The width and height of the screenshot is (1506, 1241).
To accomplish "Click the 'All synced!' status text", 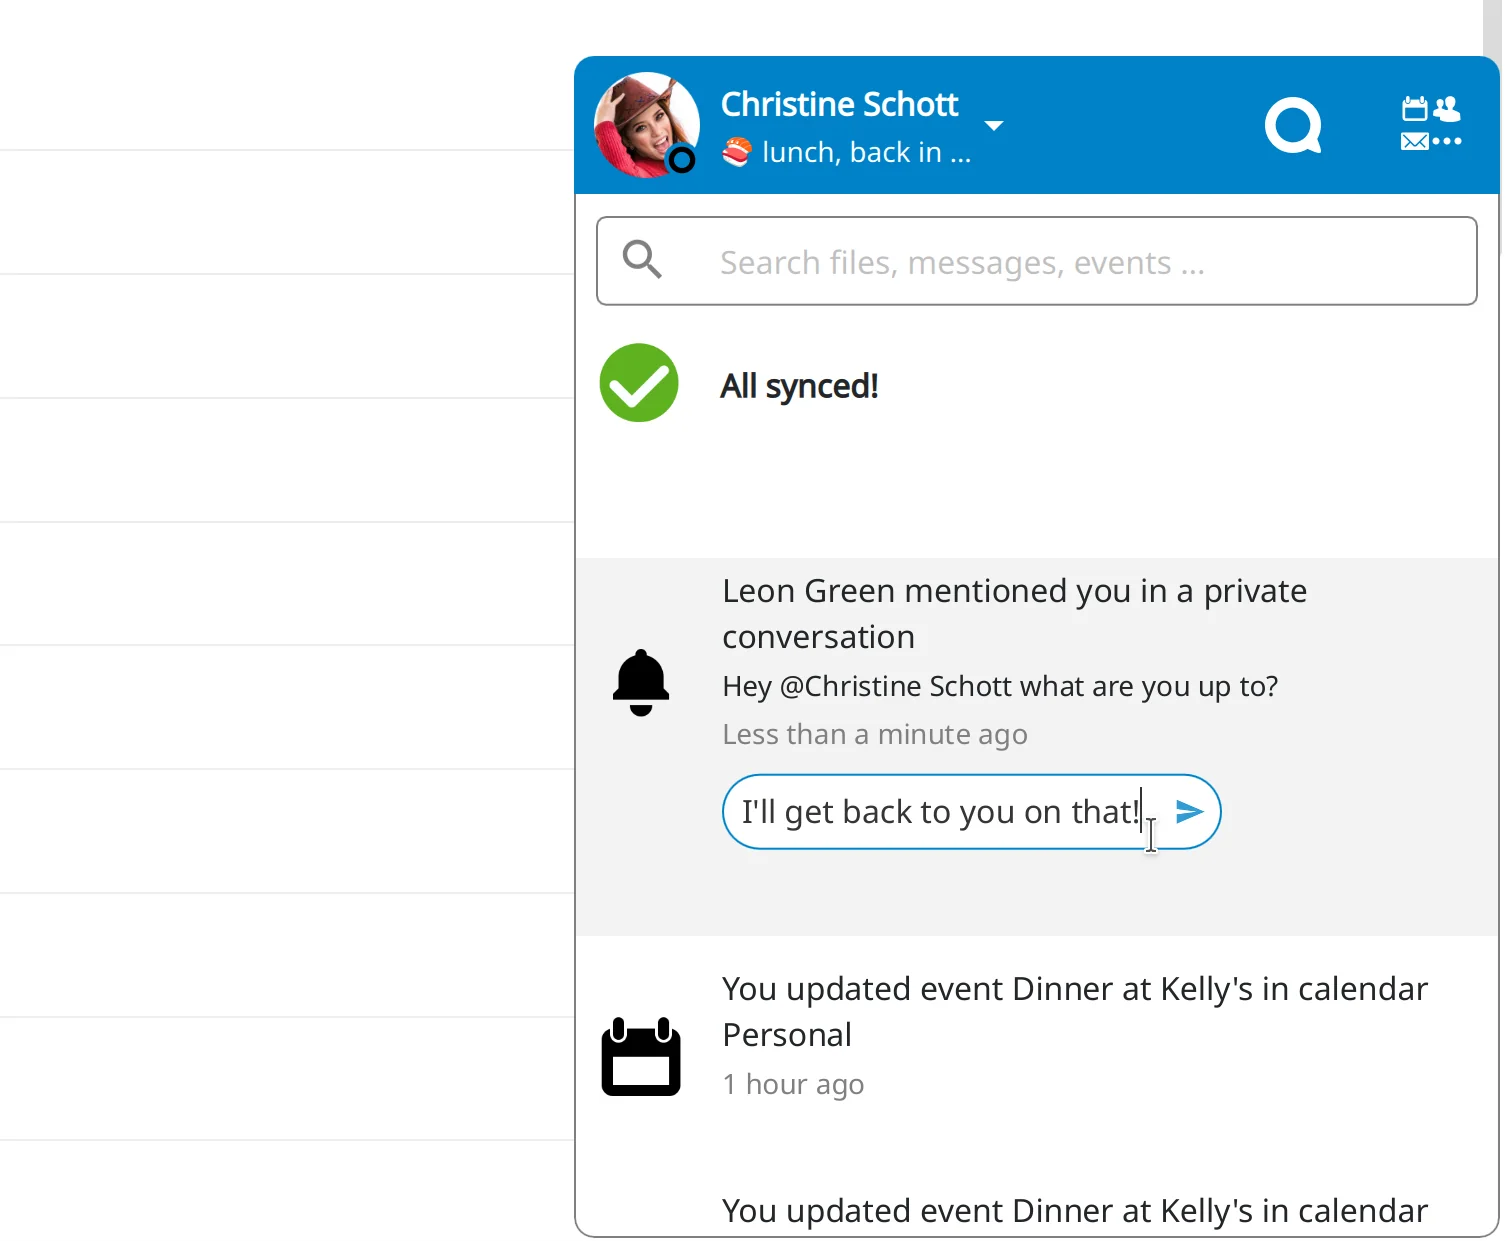I will point(799,386).
